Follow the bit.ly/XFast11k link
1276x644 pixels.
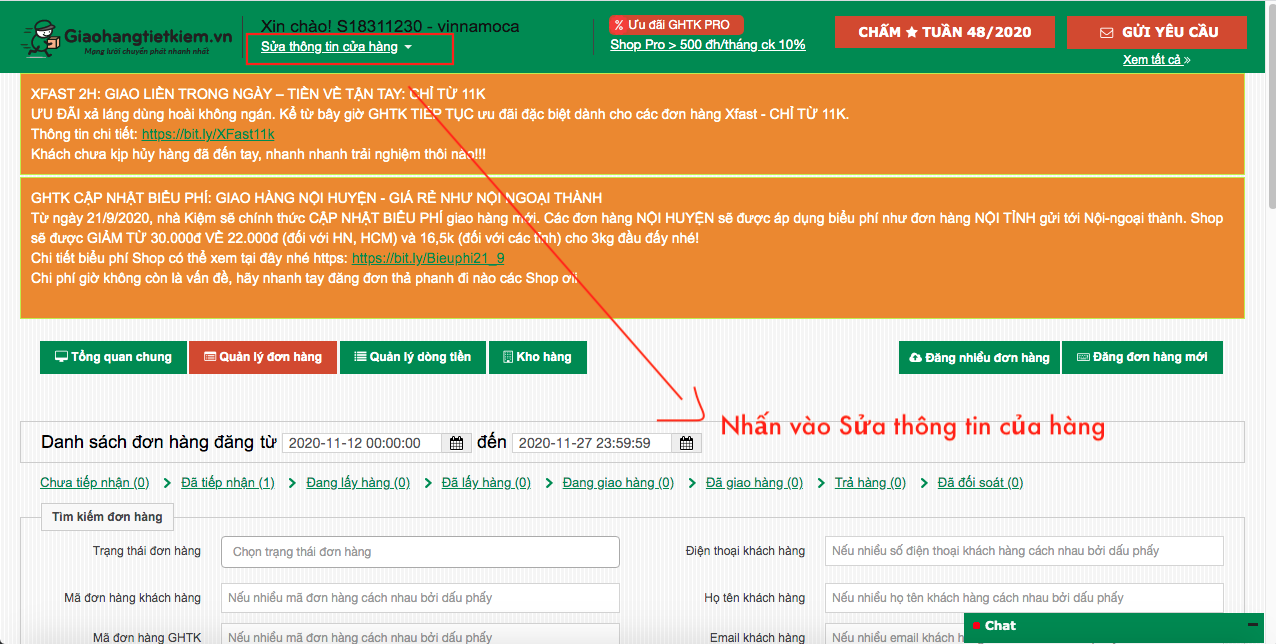pos(208,134)
